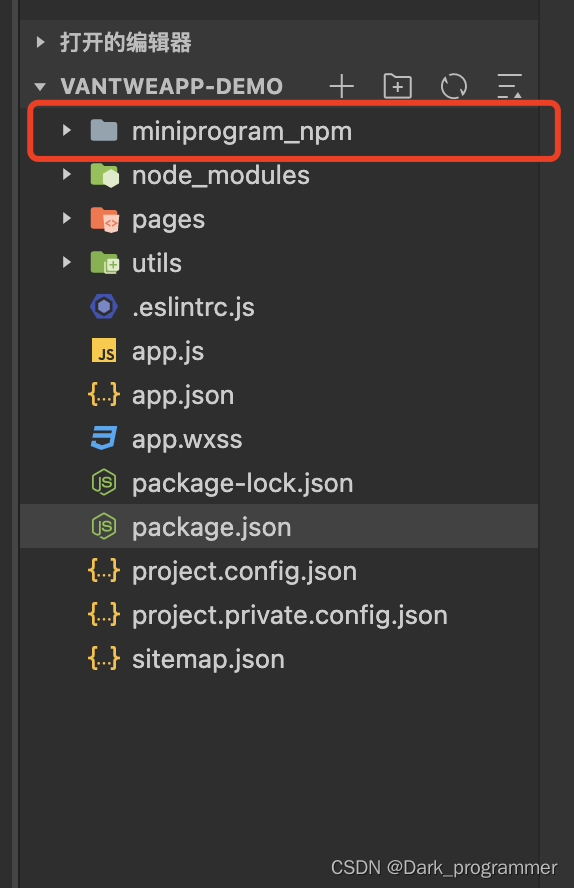Refresh the file explorer tree
Screen dimensions: 574x888
(454, 87)
